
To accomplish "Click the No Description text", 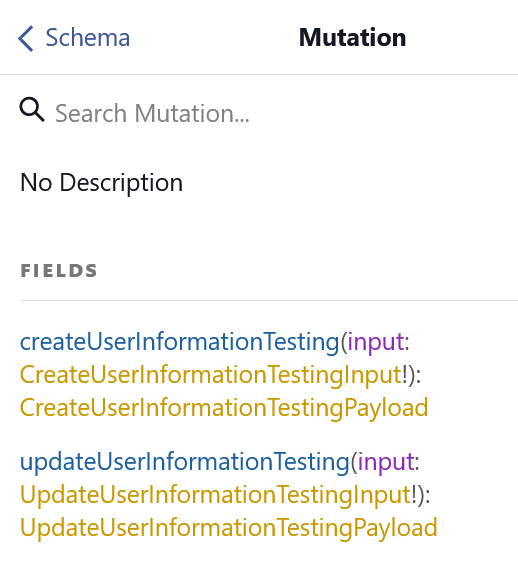I will (x=101, y=183).
